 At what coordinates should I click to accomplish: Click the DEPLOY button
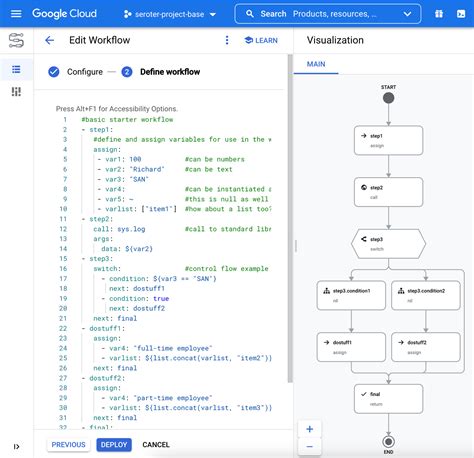click(114, 445)
